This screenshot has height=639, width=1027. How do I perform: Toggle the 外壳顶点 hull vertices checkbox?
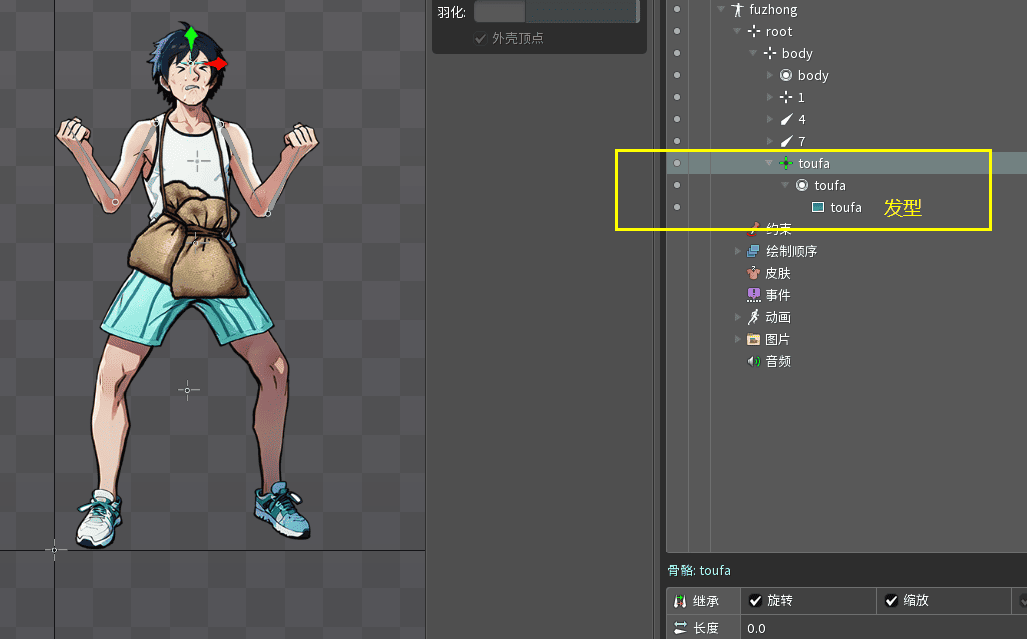[x=481, y=39]
